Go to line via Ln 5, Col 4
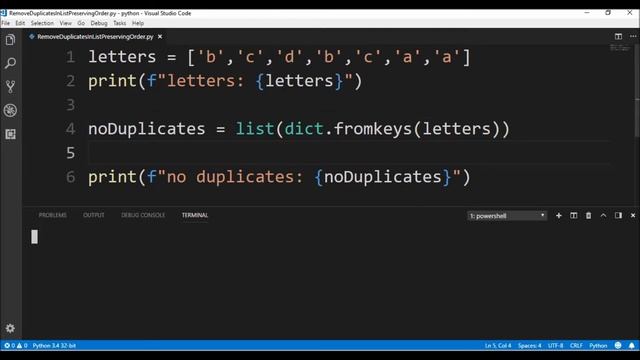 click(x=498, y=345)
